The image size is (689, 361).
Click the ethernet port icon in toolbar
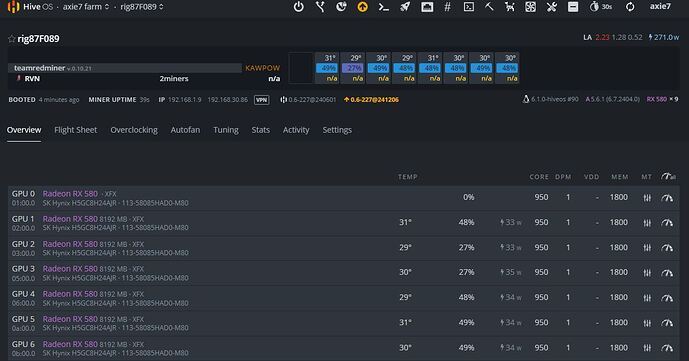tap(427, 7)
